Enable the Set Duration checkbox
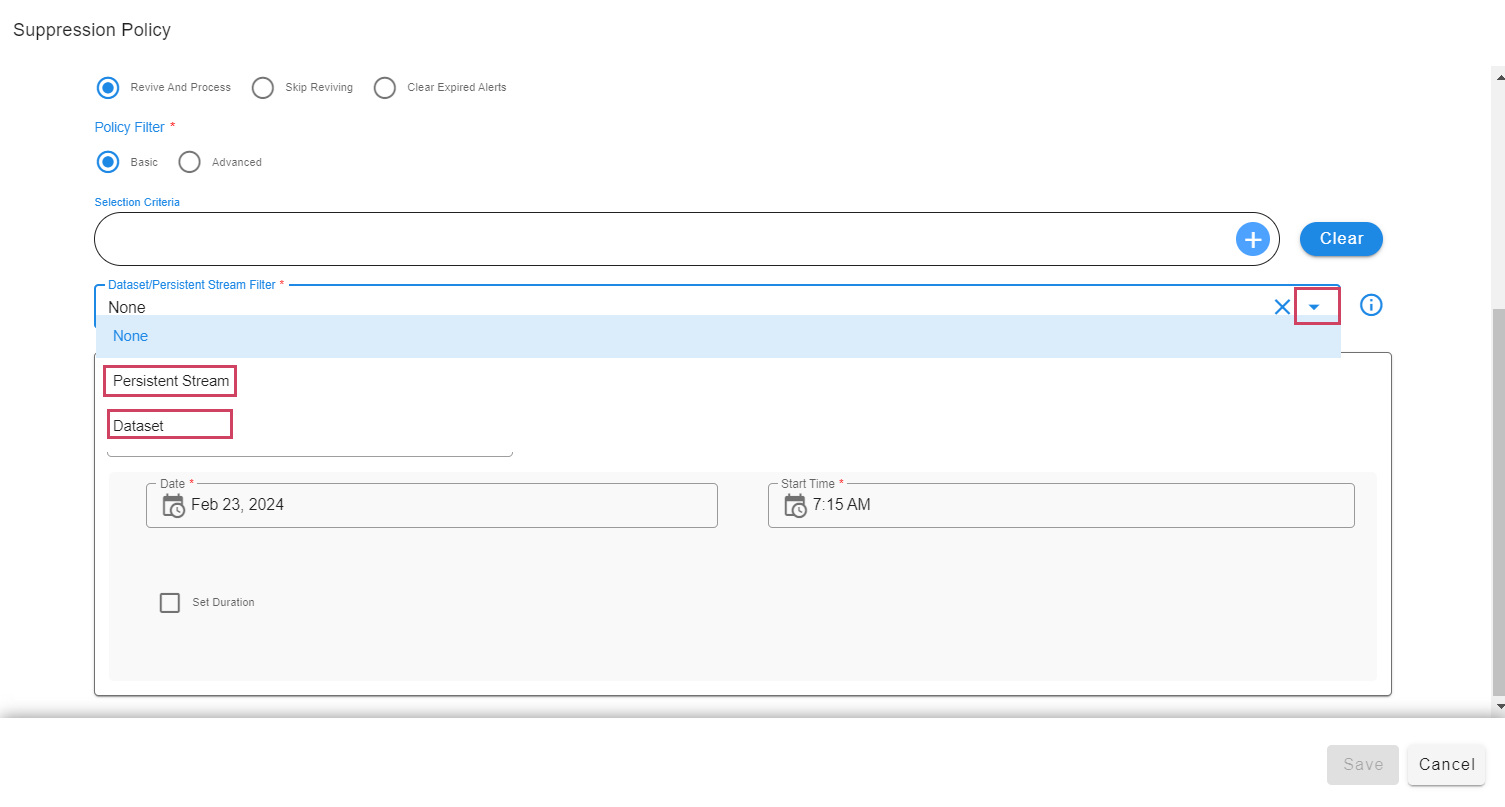 170,603
